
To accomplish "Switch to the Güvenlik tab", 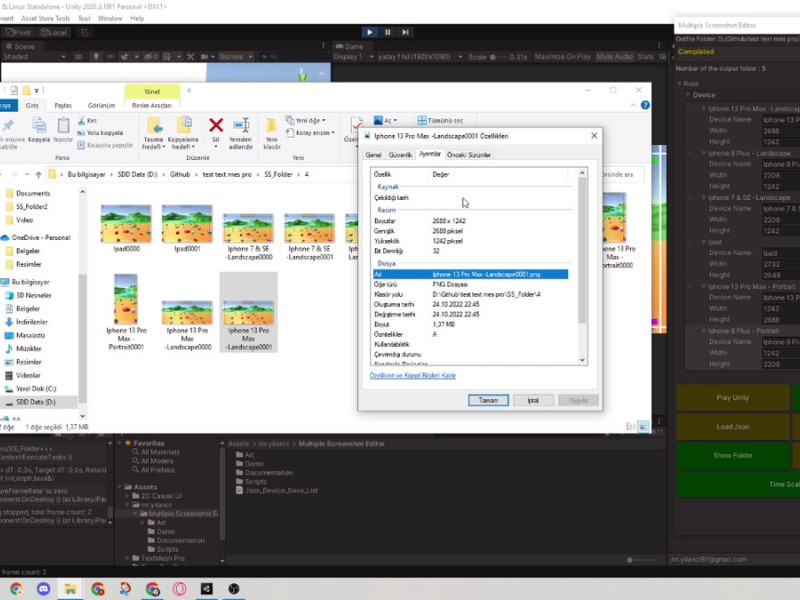I will click(400, 155).
